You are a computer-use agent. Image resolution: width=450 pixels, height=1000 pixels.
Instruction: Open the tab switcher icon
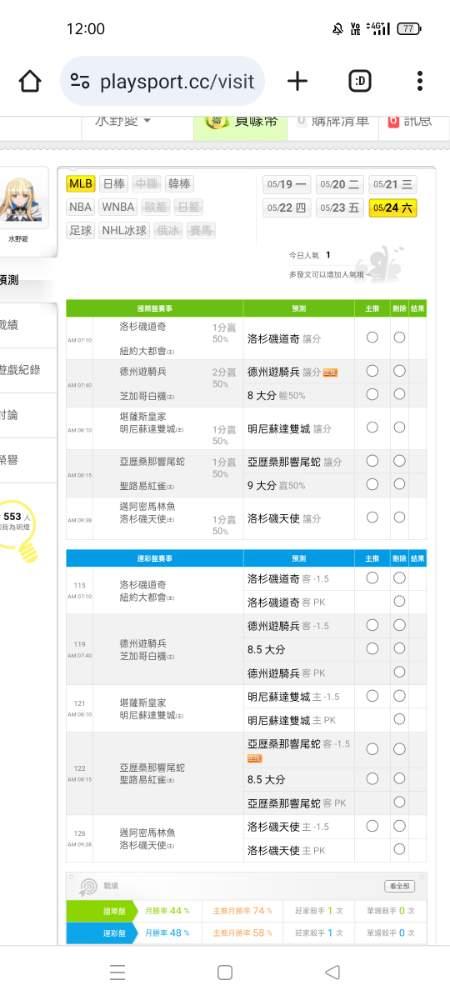click(x=360, y=81)
